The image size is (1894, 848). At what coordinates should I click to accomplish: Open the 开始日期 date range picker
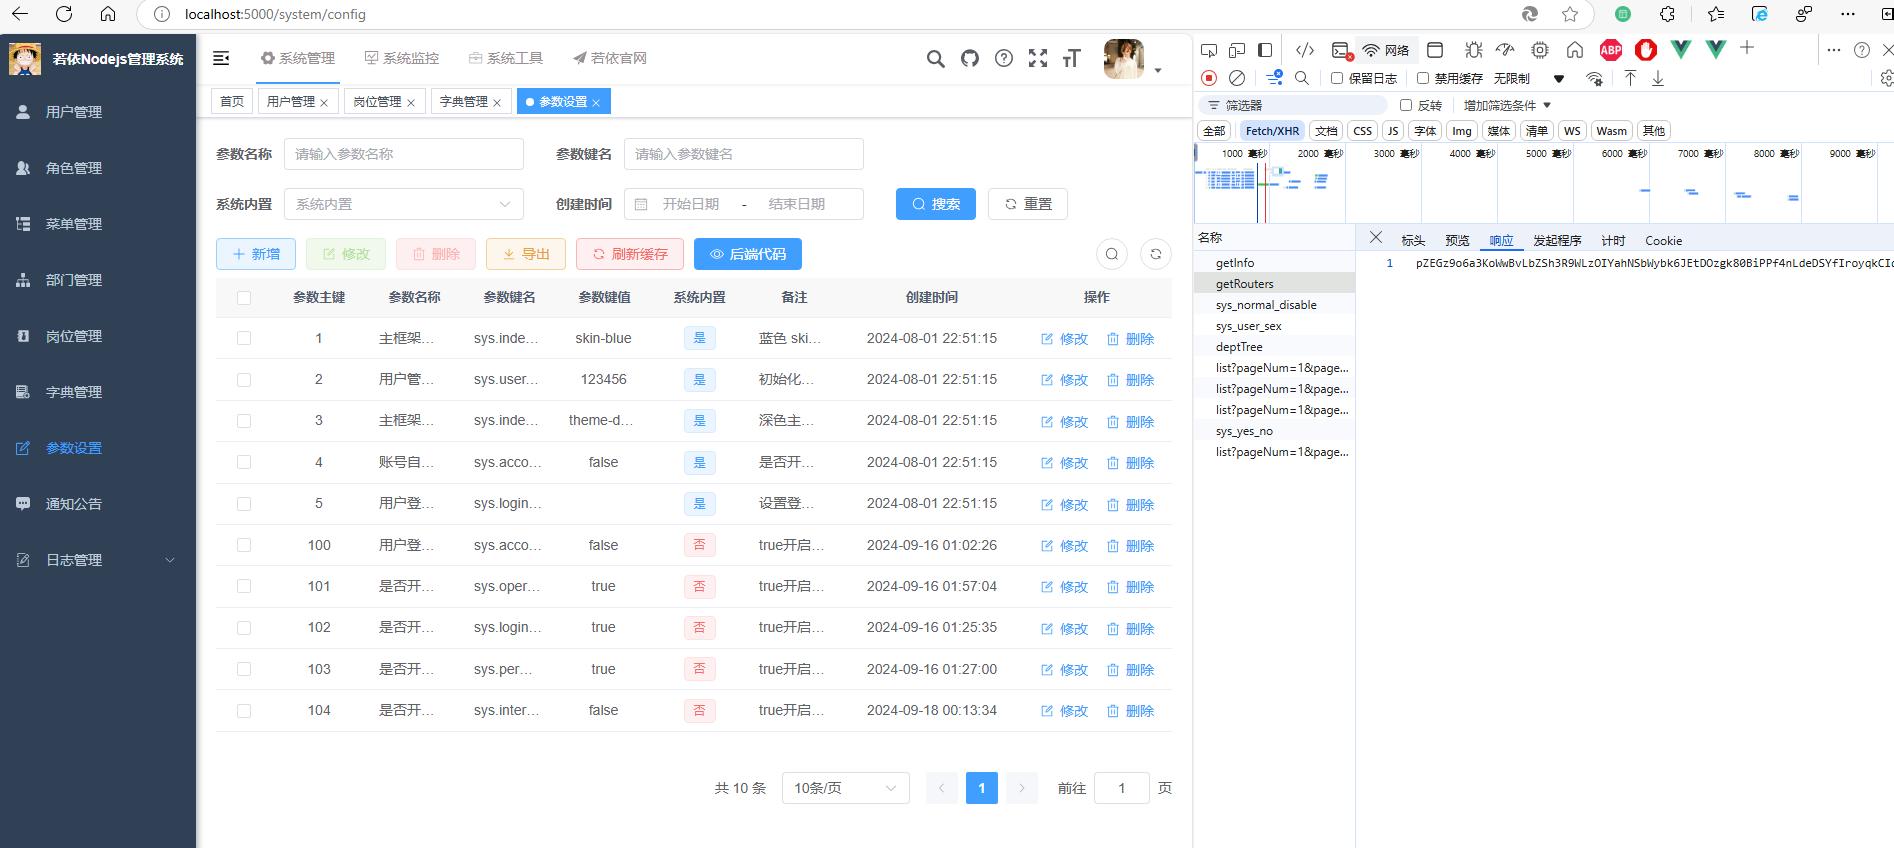[x=691, y=204]
